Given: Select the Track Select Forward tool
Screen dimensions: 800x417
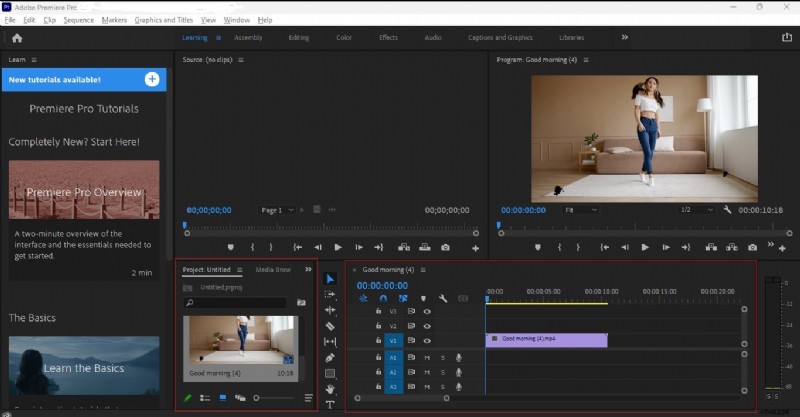Looking at the screenshot, I should tap(330, 295).
